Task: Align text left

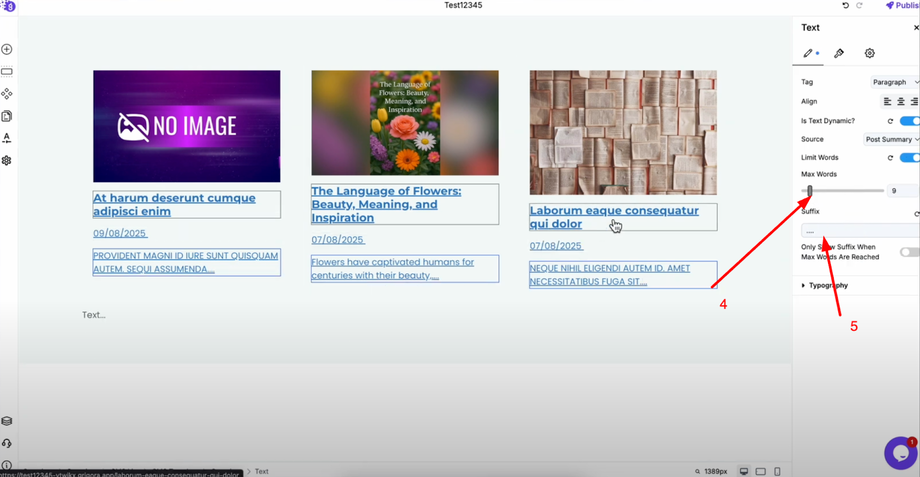Action: click(x=888, y=102)
